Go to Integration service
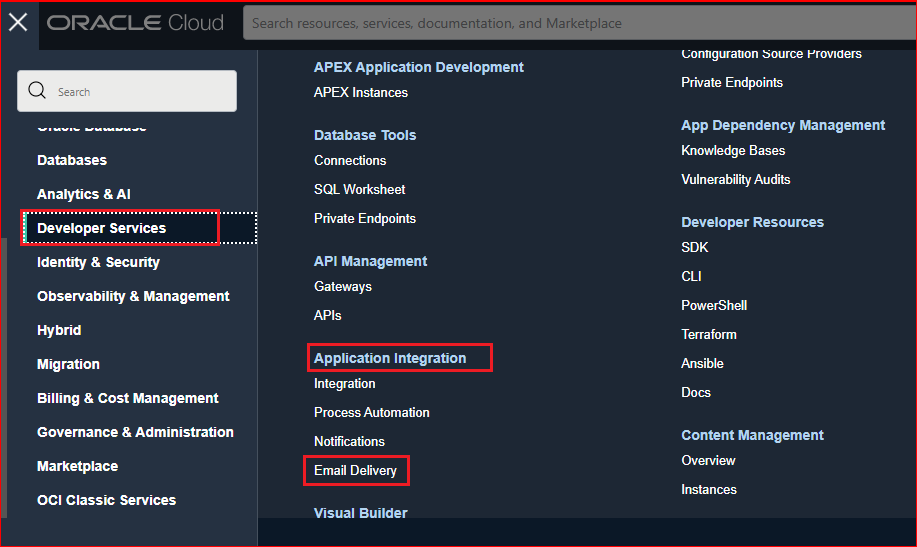The width and height of the screenshot is (917, 547). pyautogui.click(x=344, y=384)
